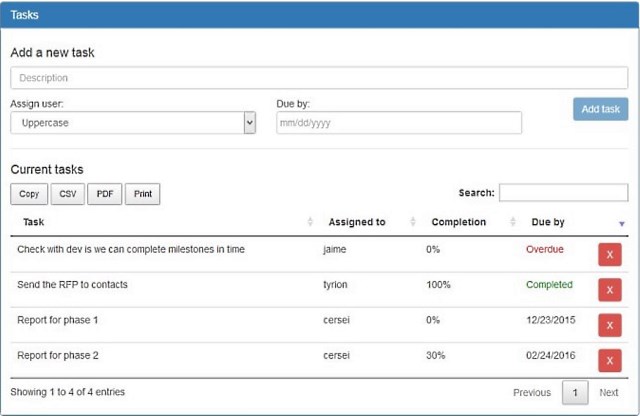
Task: Click the Due by date field
Action: (x=399, y=122)
